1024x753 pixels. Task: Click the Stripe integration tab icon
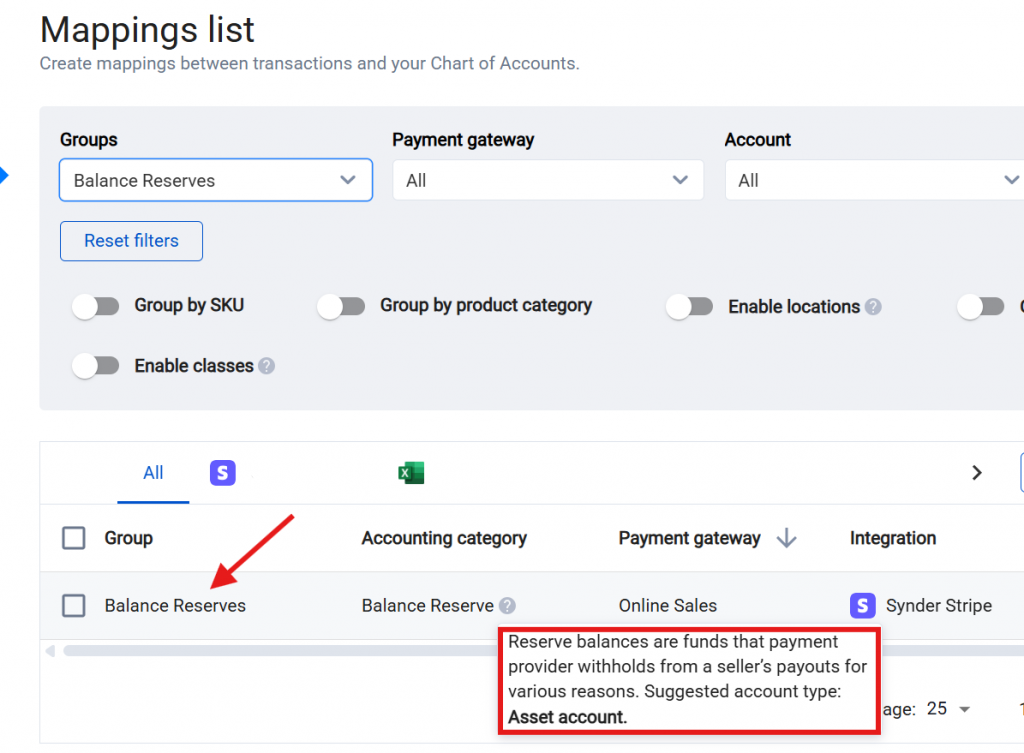tap(222, 473)
